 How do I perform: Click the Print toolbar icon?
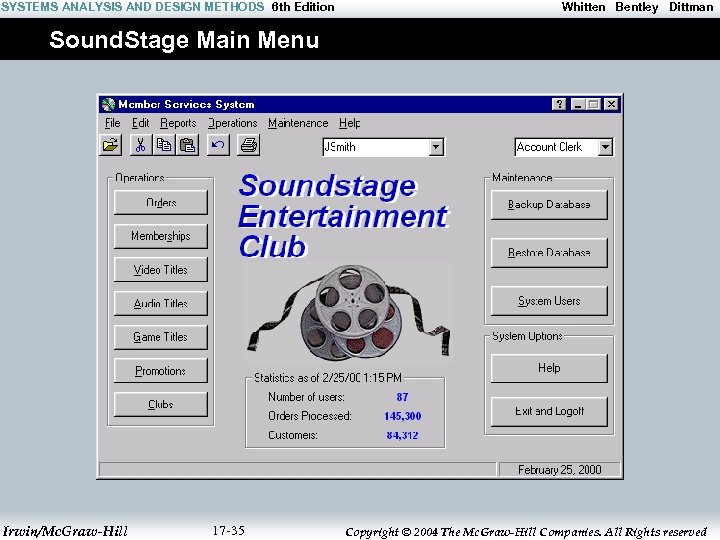(248, 146)
